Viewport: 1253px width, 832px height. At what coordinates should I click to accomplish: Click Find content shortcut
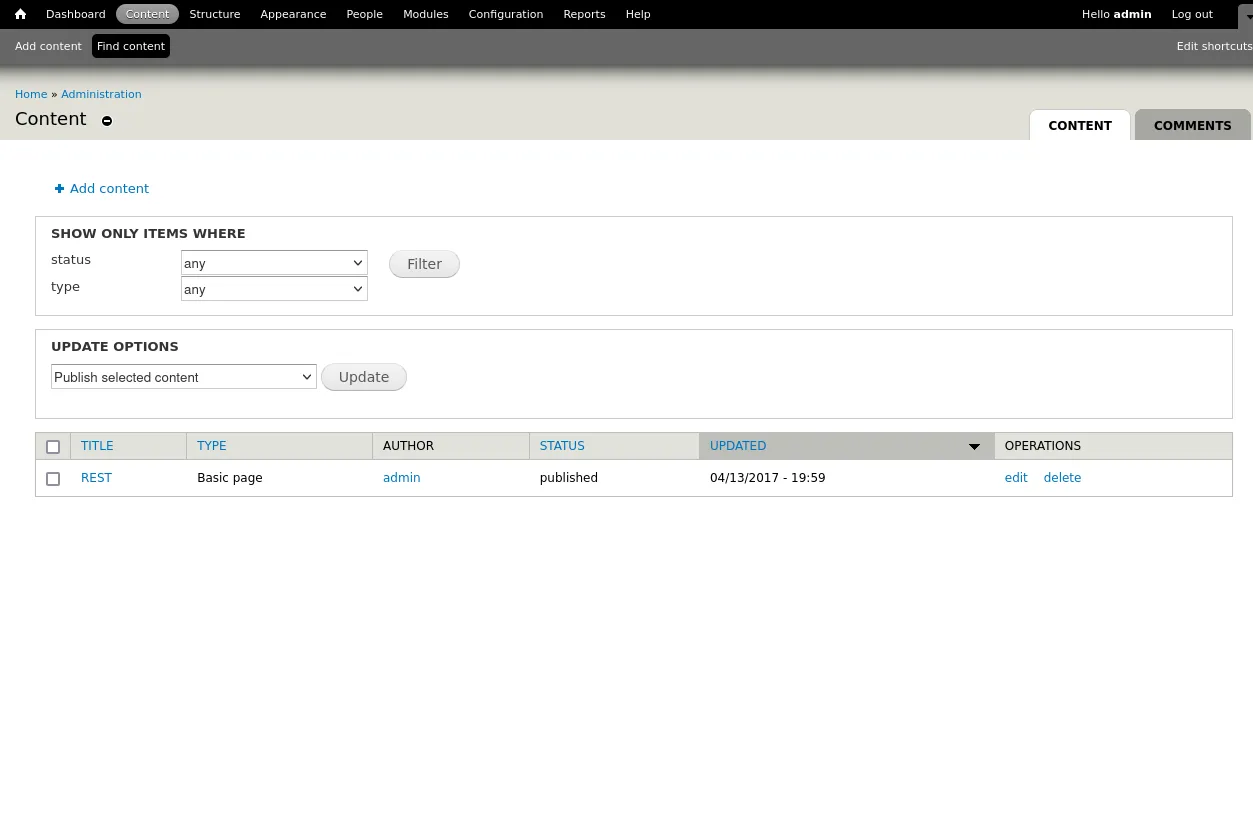[131, 46]
